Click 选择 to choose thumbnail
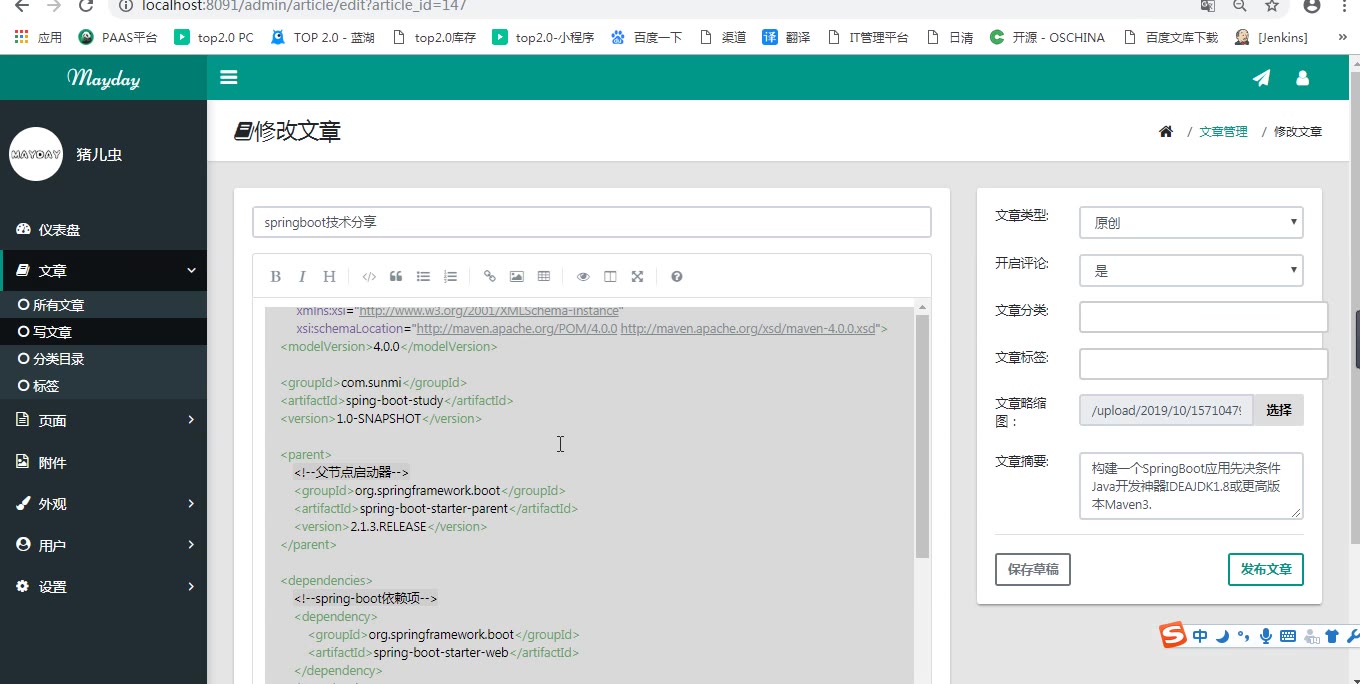This screenshot has height=684, width=1360. 1278,410
